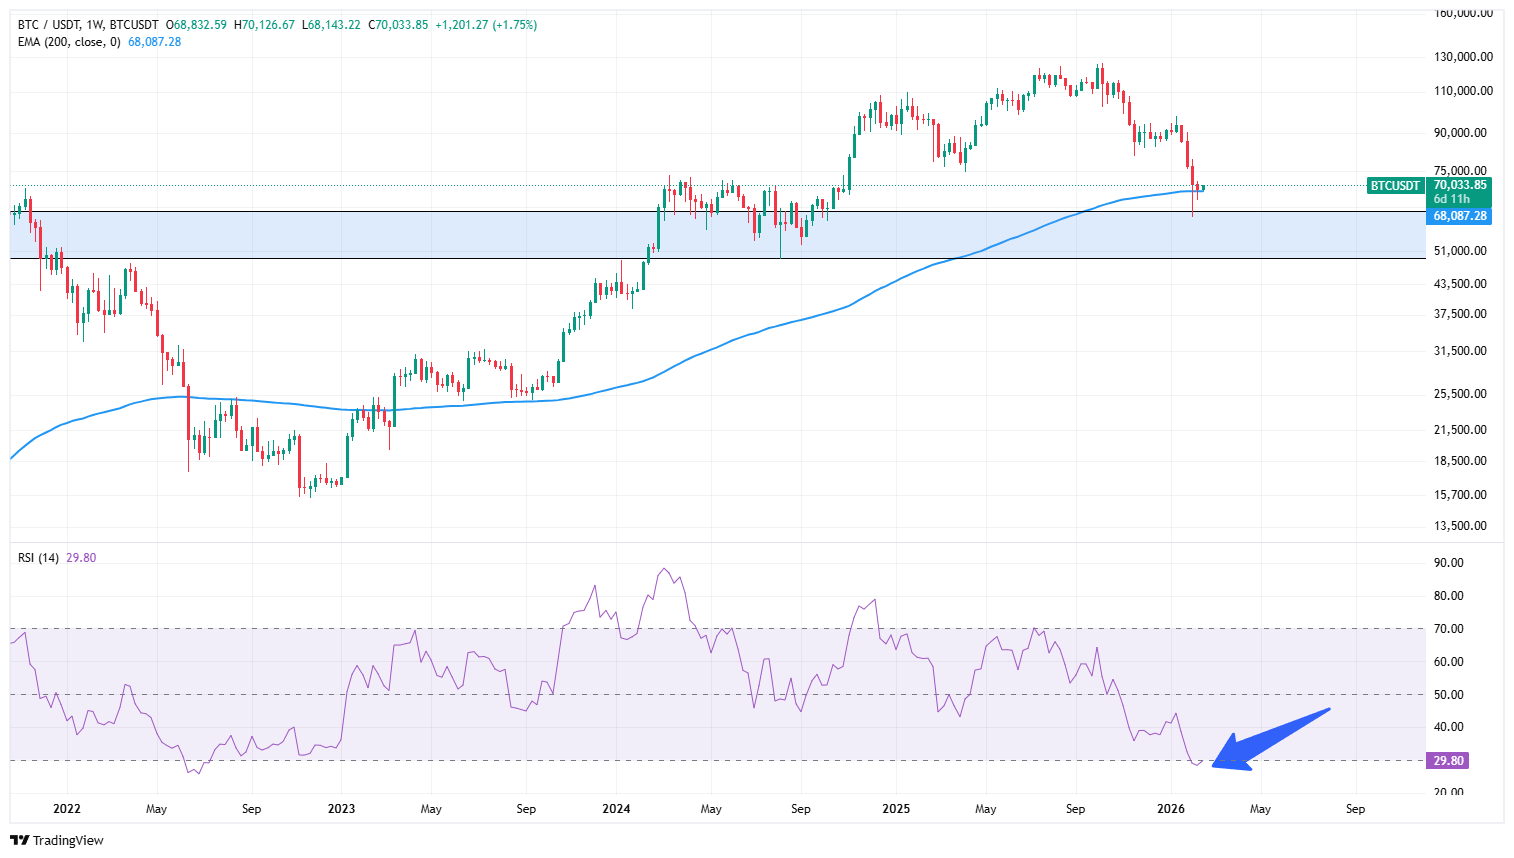Click the 2023 label on the time axis
The height and width of the screenshot is (858, 1514).
pos(341,809)
